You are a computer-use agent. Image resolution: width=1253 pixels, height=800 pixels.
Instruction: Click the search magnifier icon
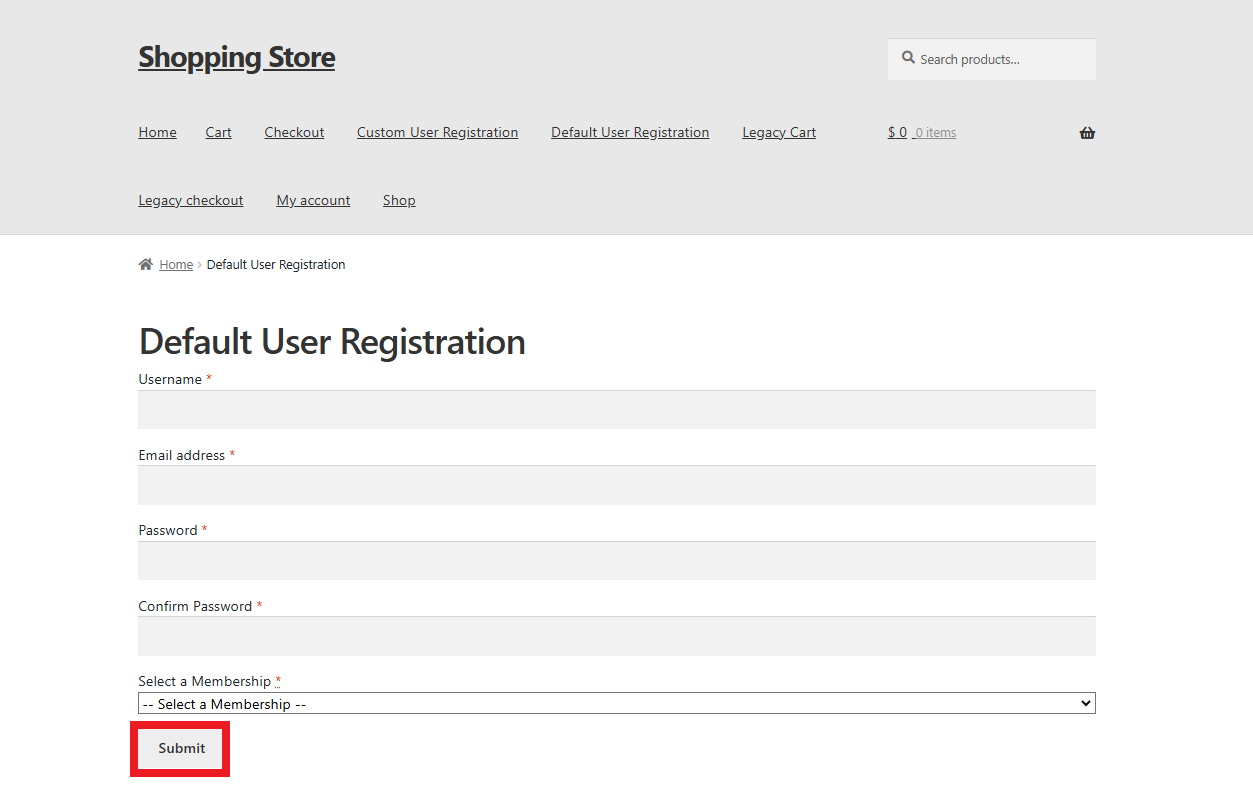907,58
